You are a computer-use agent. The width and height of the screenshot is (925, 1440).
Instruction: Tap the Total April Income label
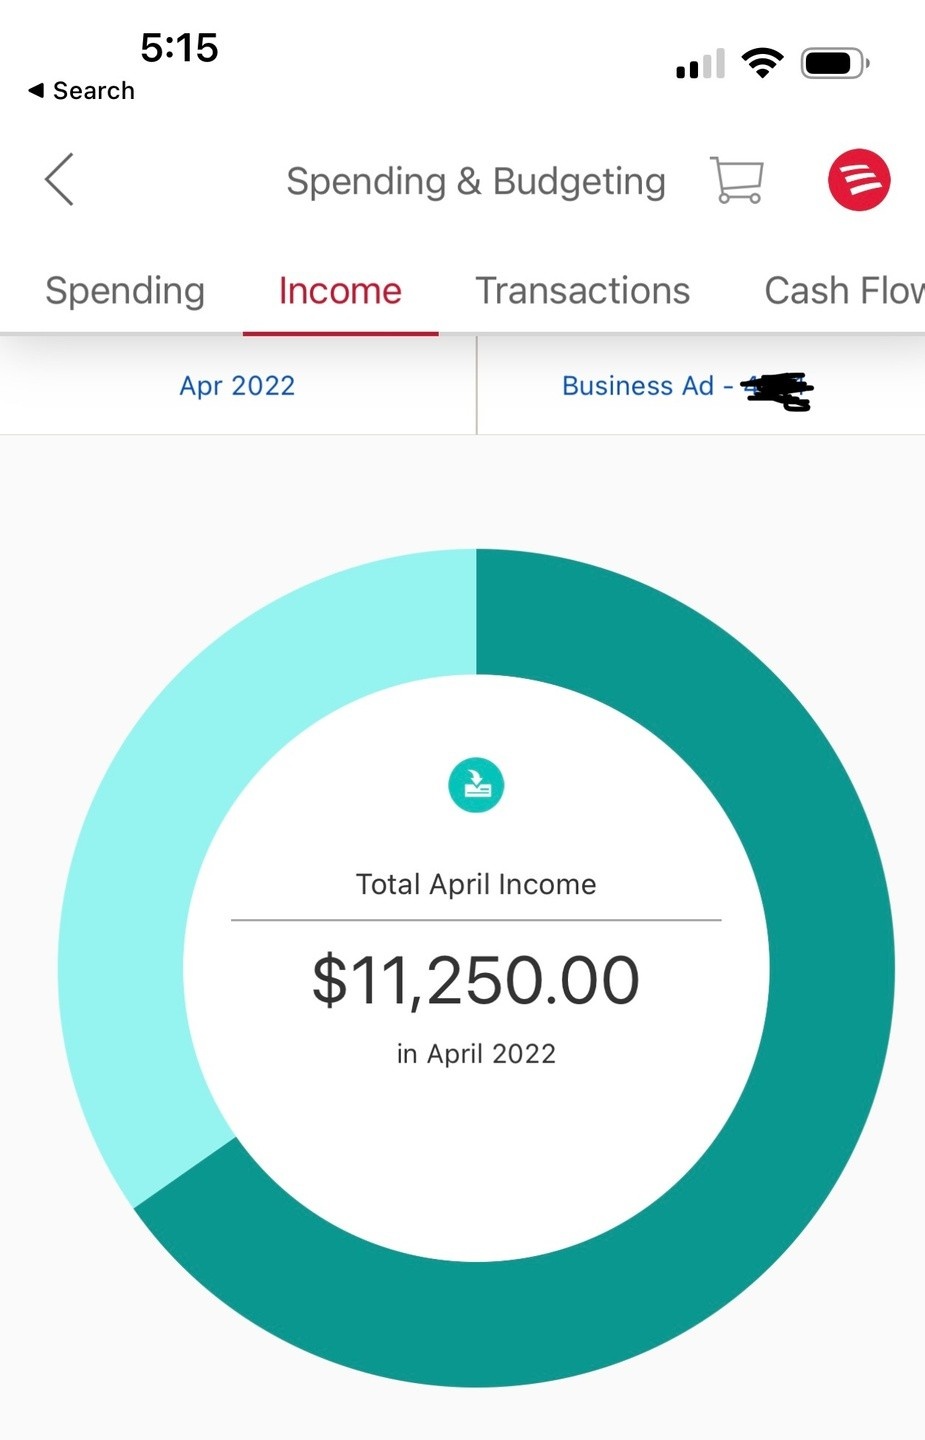tap(476, 884)
